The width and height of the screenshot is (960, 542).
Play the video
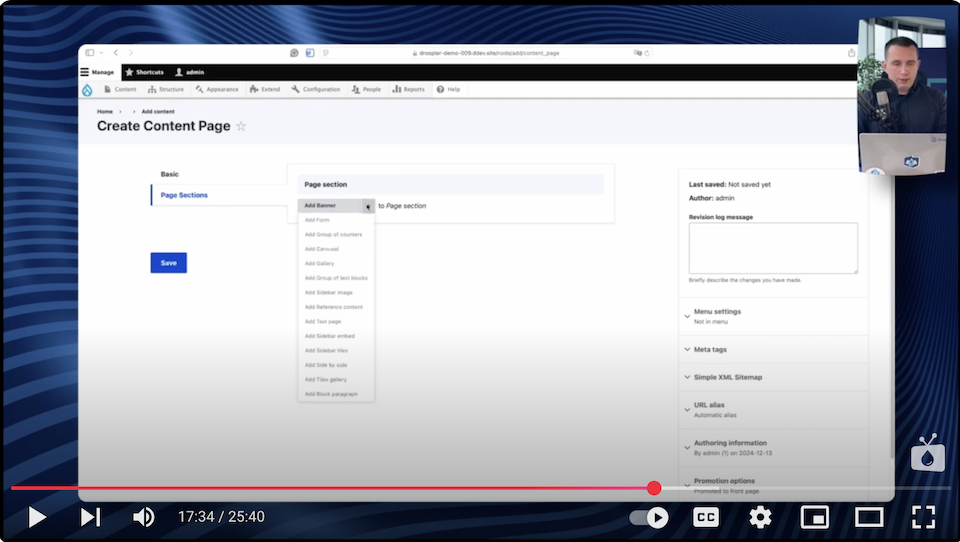click(x=37, y=518)
